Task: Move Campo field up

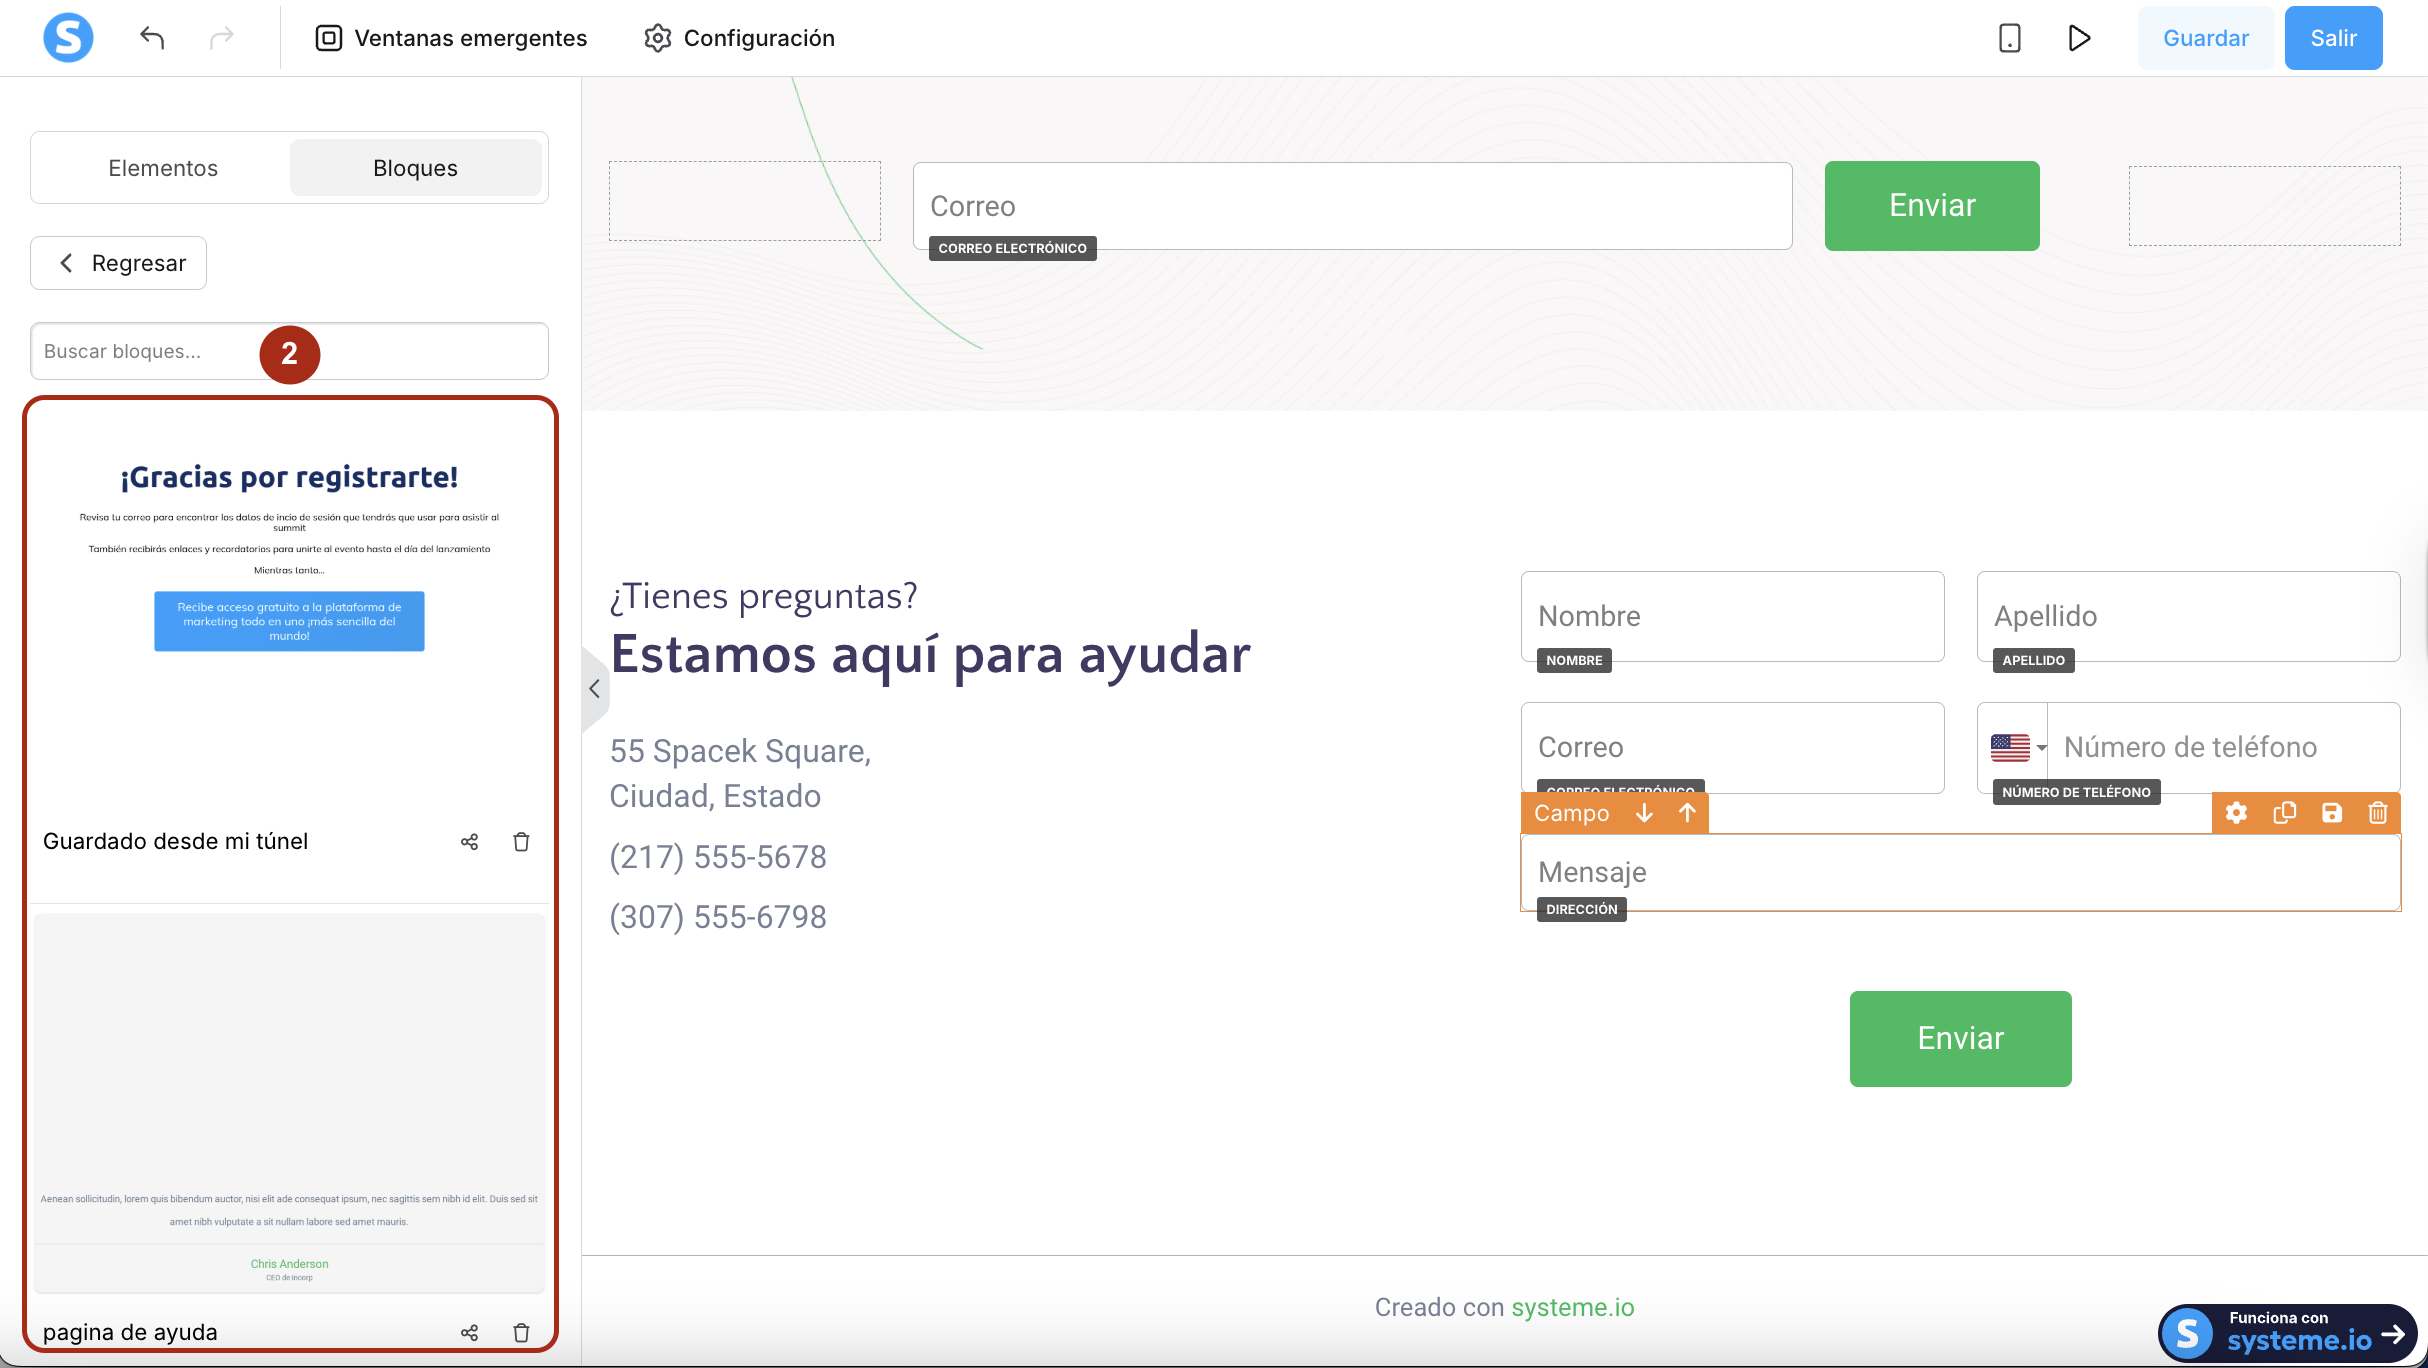Action: (x=1687, y=813)
